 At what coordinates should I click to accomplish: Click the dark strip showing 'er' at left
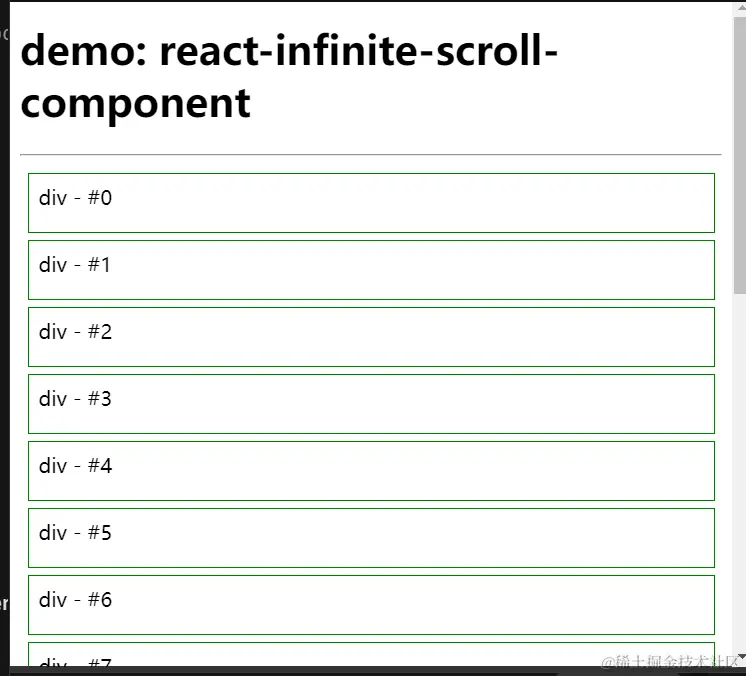click(x=4, y=604)
